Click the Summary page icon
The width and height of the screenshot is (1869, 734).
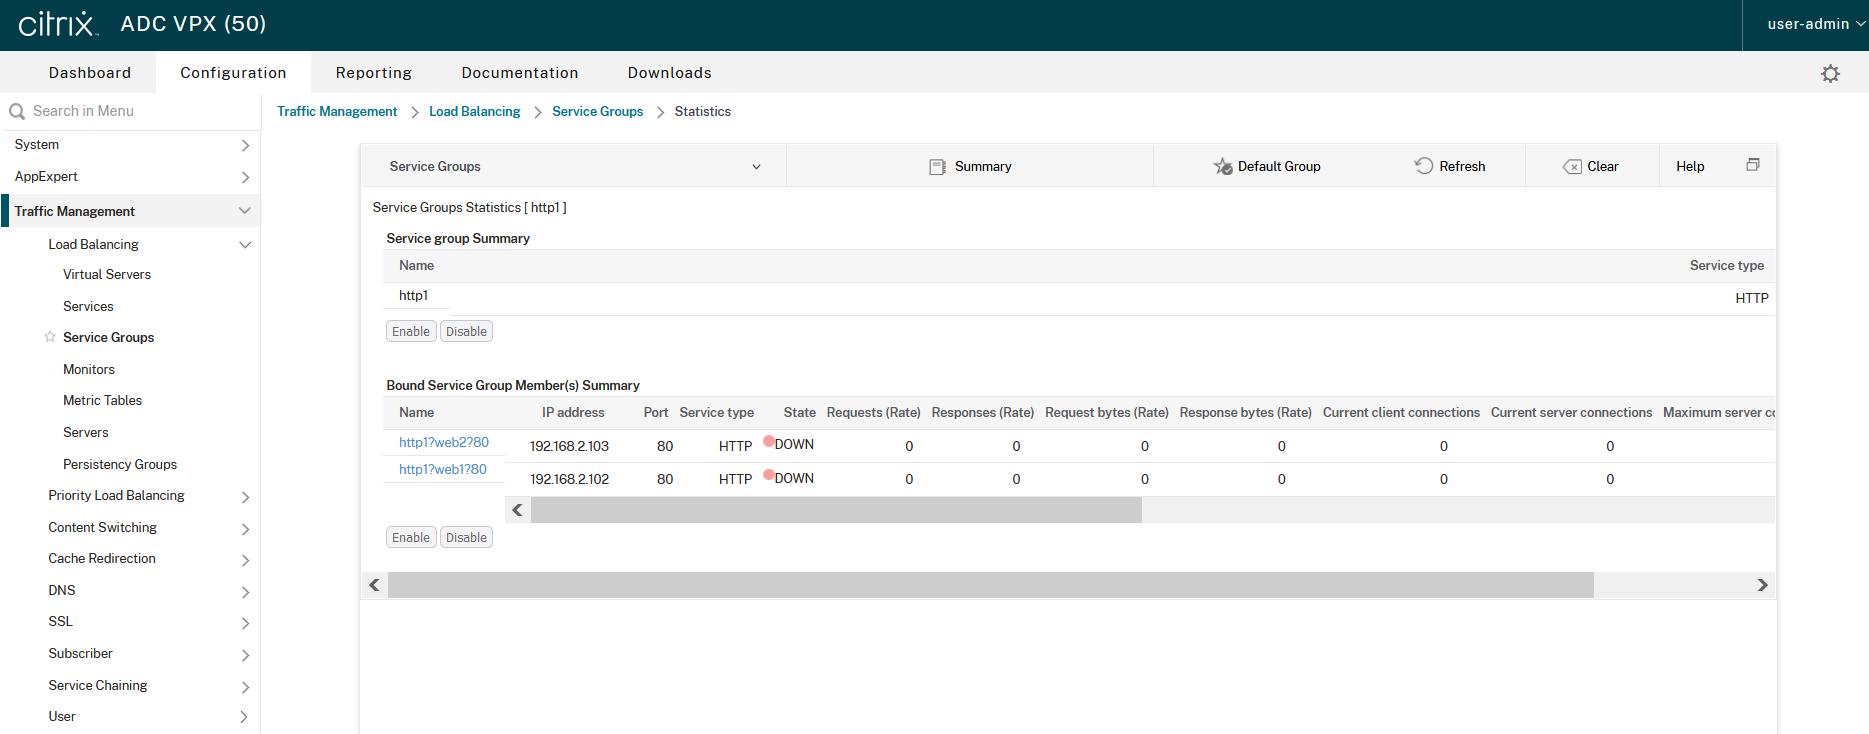point(937,167)
